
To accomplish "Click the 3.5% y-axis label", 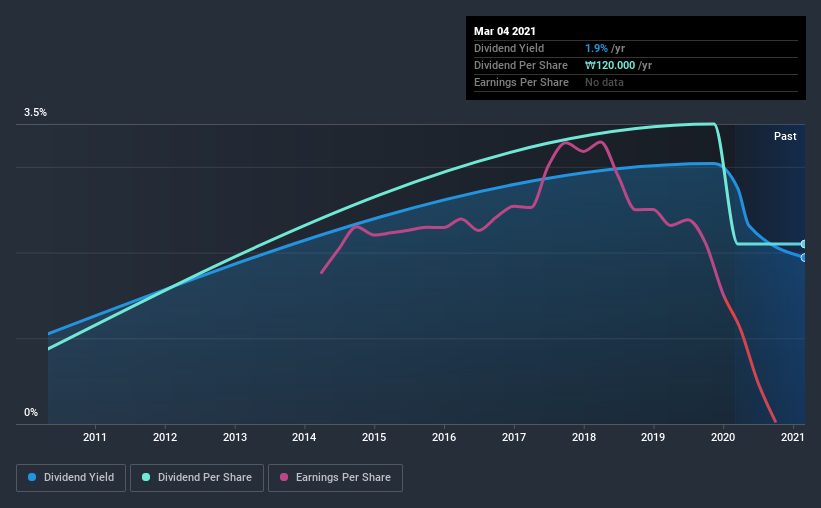I will (x=35, y=112).
